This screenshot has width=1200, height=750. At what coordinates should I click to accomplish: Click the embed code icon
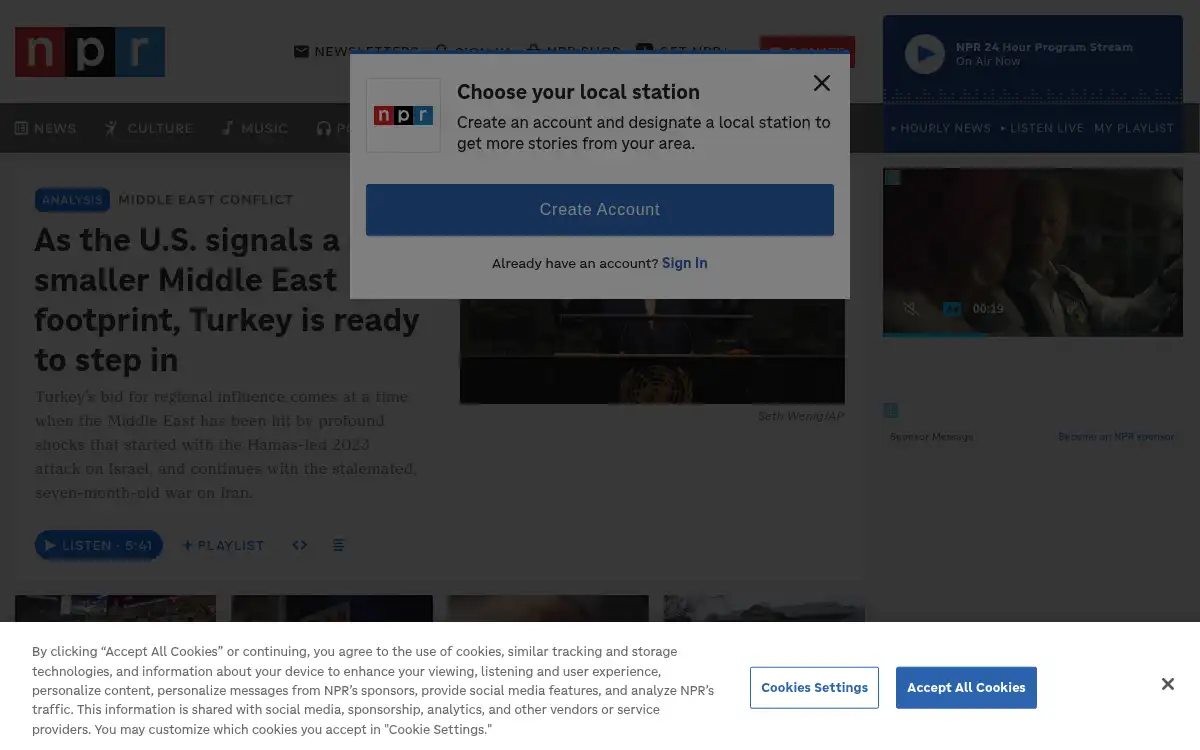[x=300, y=545]
